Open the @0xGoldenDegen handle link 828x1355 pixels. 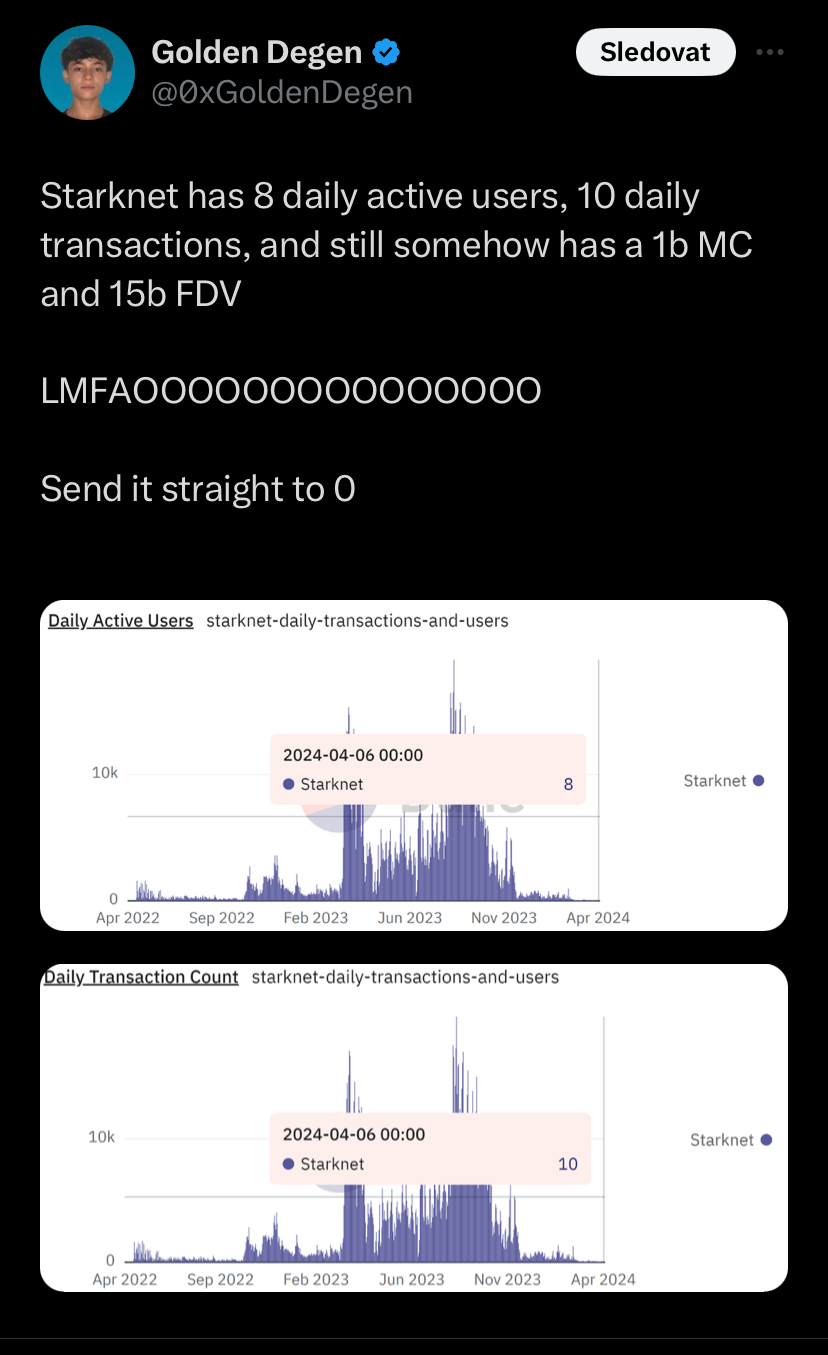tap(281, 92)
